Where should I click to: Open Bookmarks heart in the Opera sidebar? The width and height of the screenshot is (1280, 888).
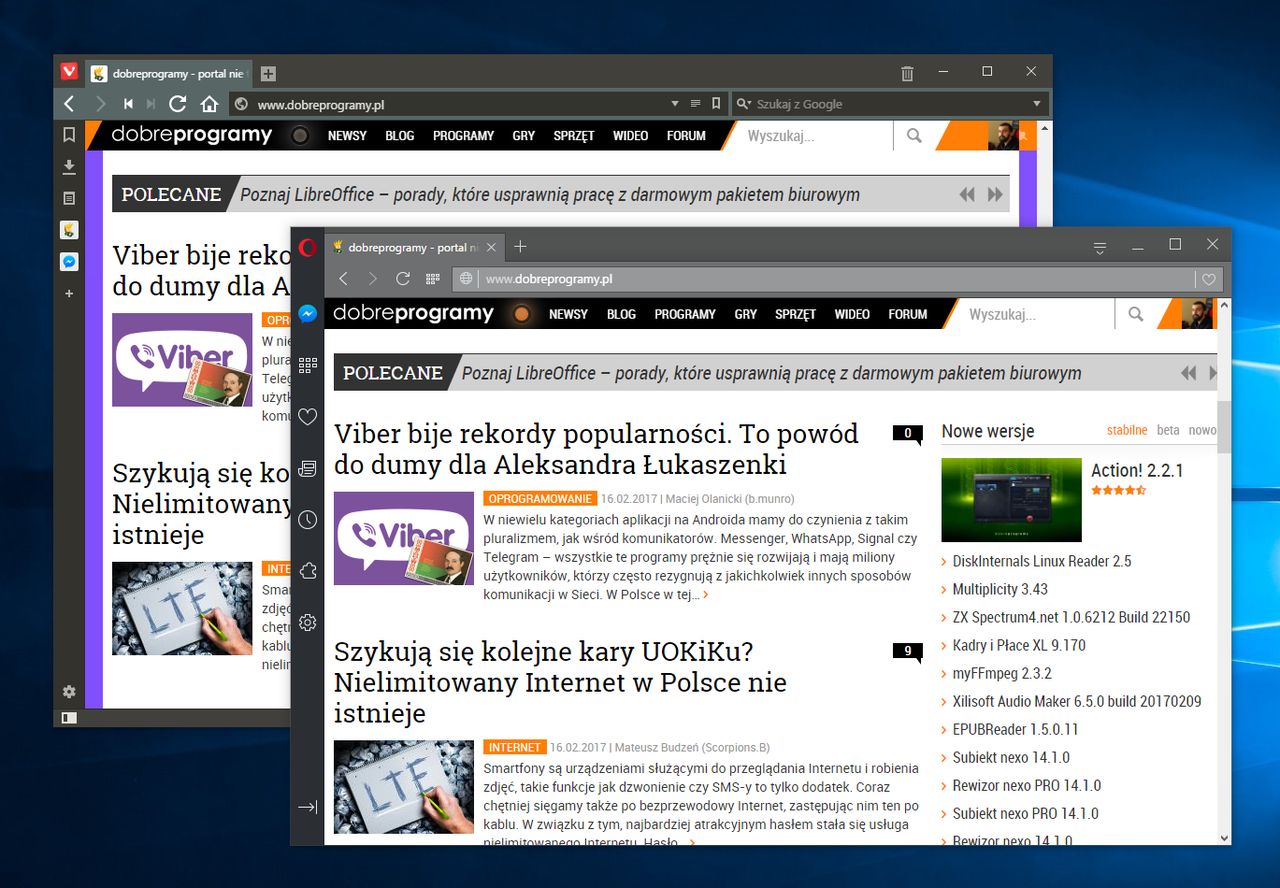click(x=308, y=416)
